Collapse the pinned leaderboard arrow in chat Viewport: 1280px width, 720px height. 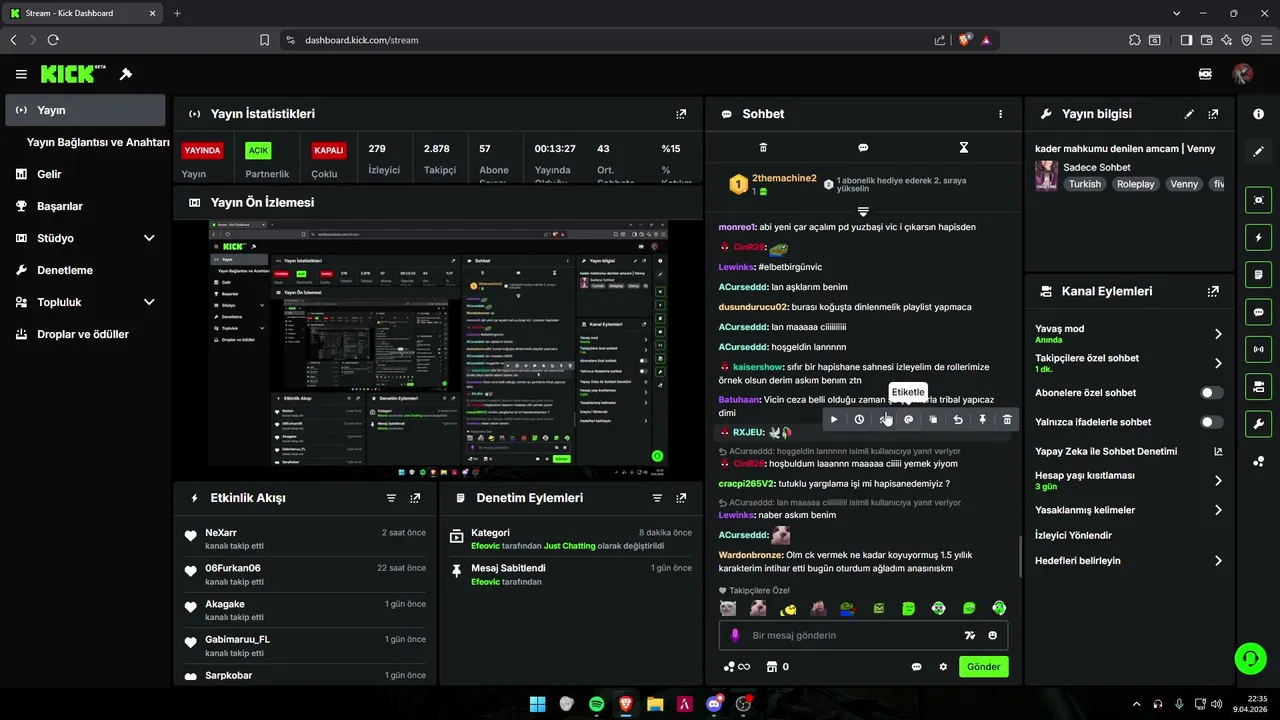click(x=863, y=211)
